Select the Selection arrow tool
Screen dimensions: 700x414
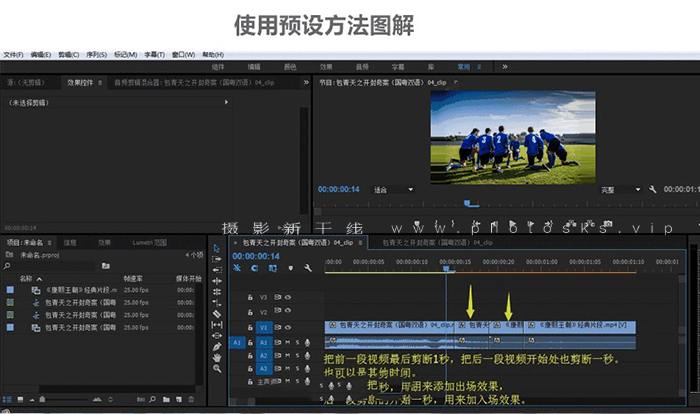pyautogui.click(x=217, y=248)
